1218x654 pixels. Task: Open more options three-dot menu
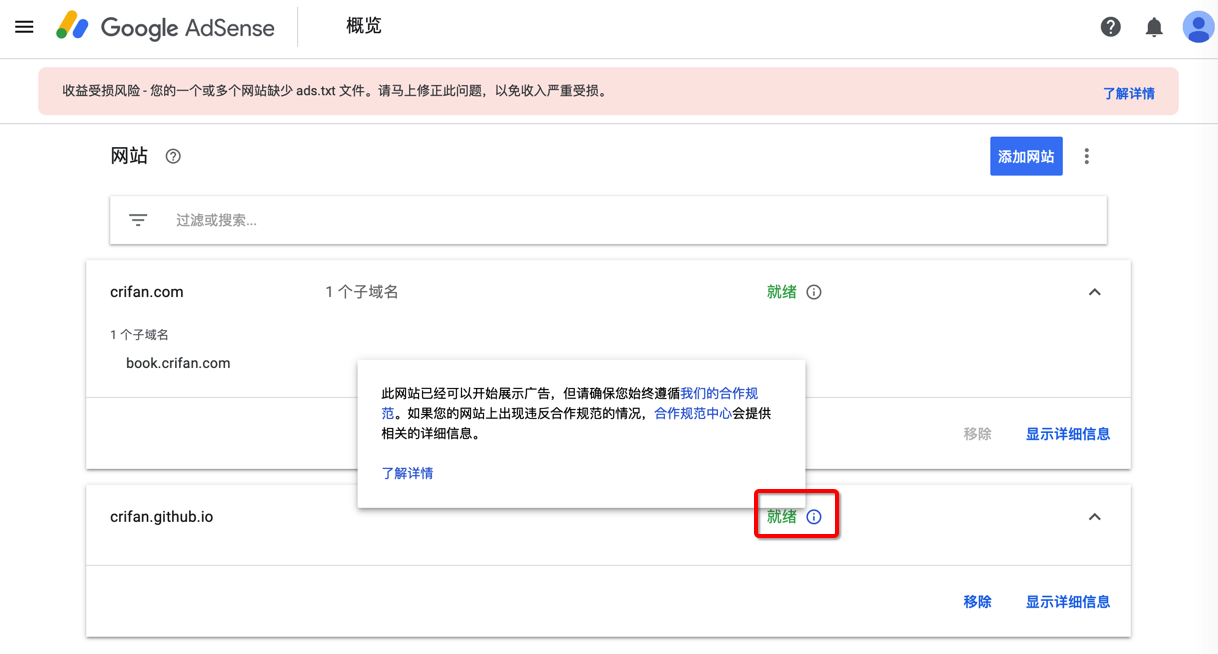1087,156
